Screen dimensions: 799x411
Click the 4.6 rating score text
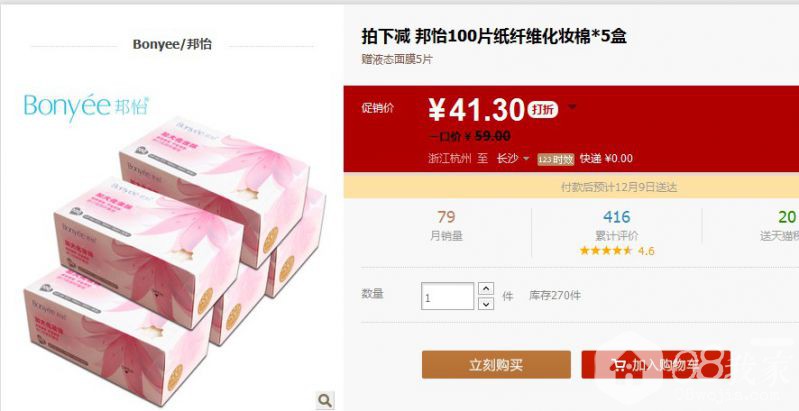[646, 251]
